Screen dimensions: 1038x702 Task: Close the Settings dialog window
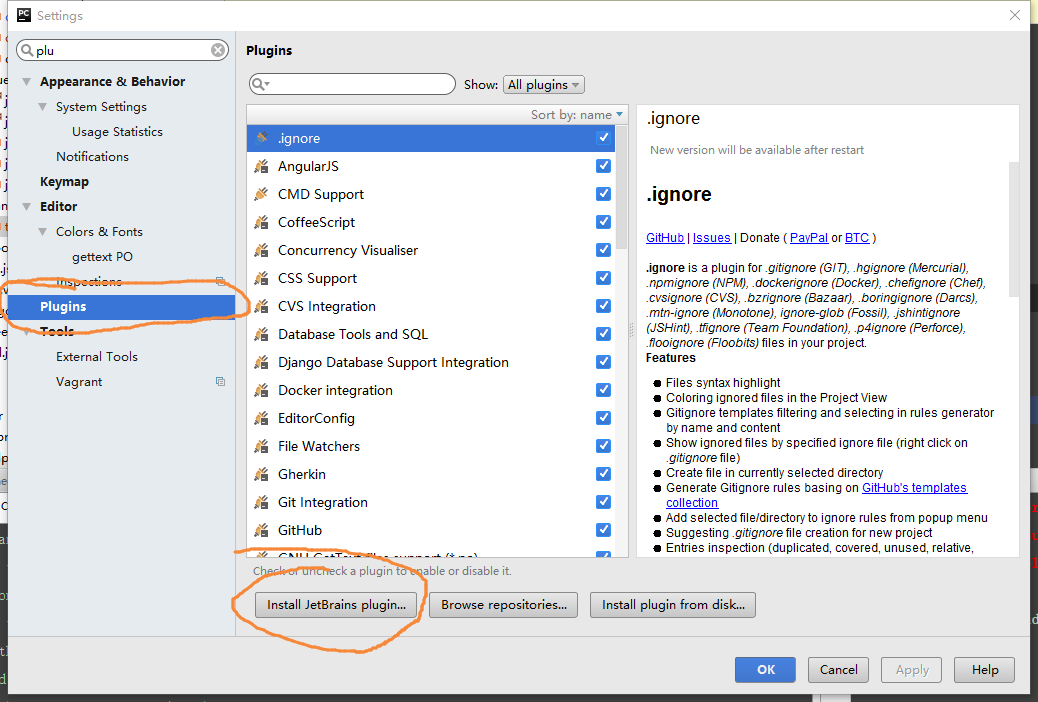tap(1014, 15)
